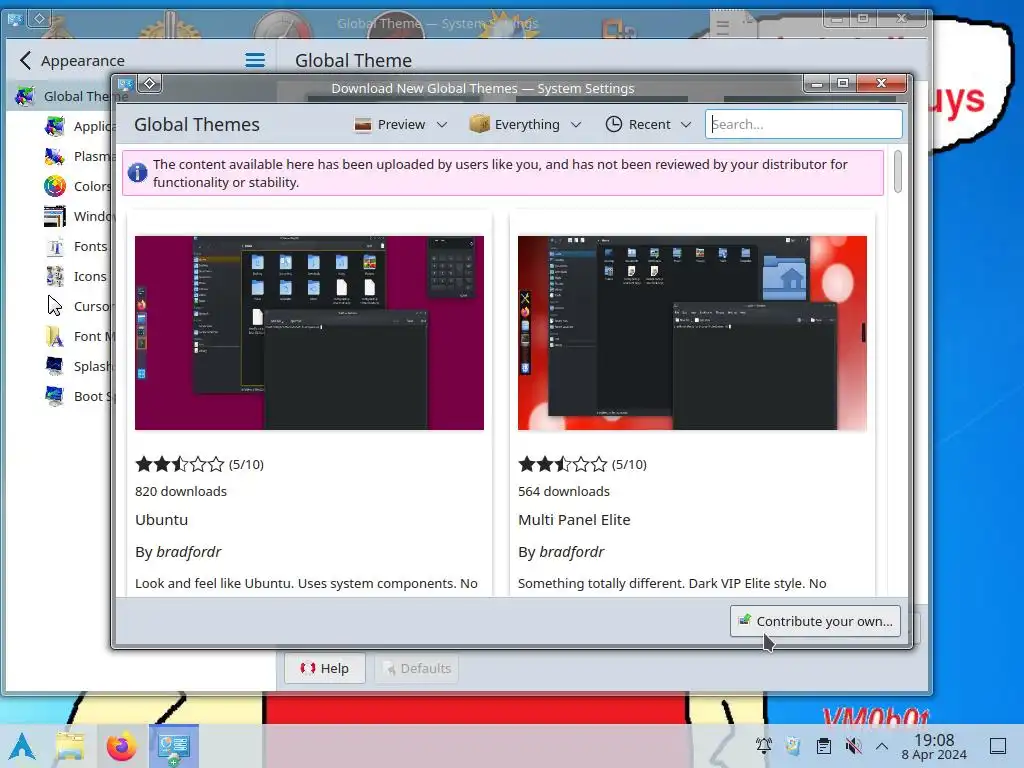Click the author bradfordr under Multi Panel Elite
Image resolution: width=1024 pixels, height=768 pixels.
(571, 552)
